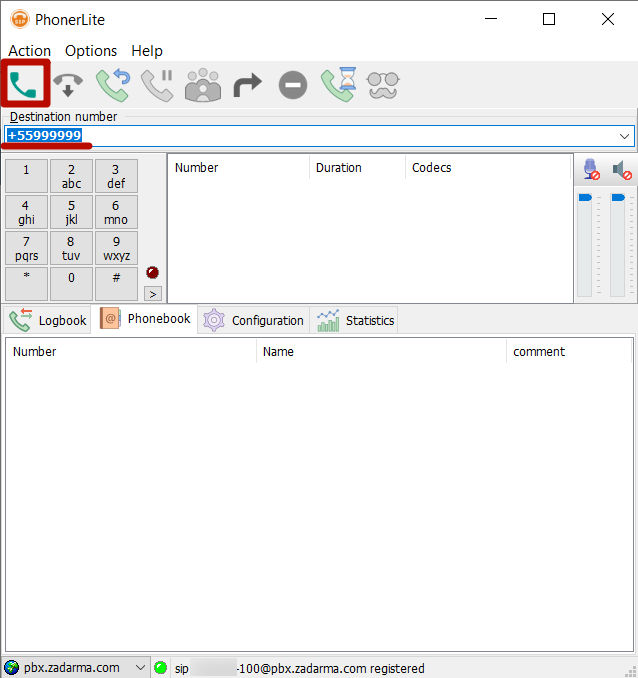Click keypad button 2 abc
The image size is (638, 678).
point(71,176)
